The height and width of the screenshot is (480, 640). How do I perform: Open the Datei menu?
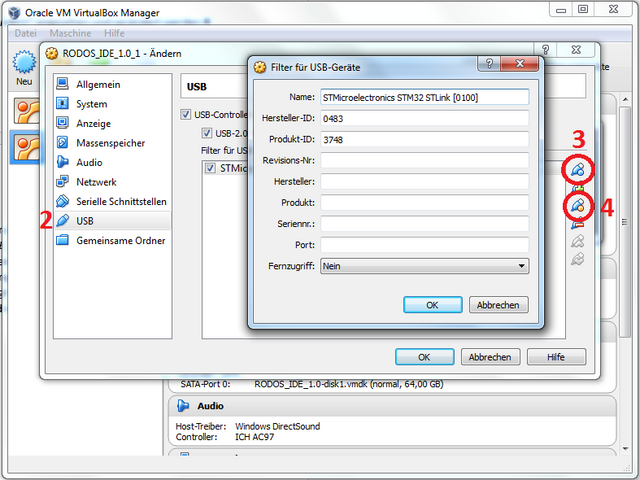tap(26, 33)
